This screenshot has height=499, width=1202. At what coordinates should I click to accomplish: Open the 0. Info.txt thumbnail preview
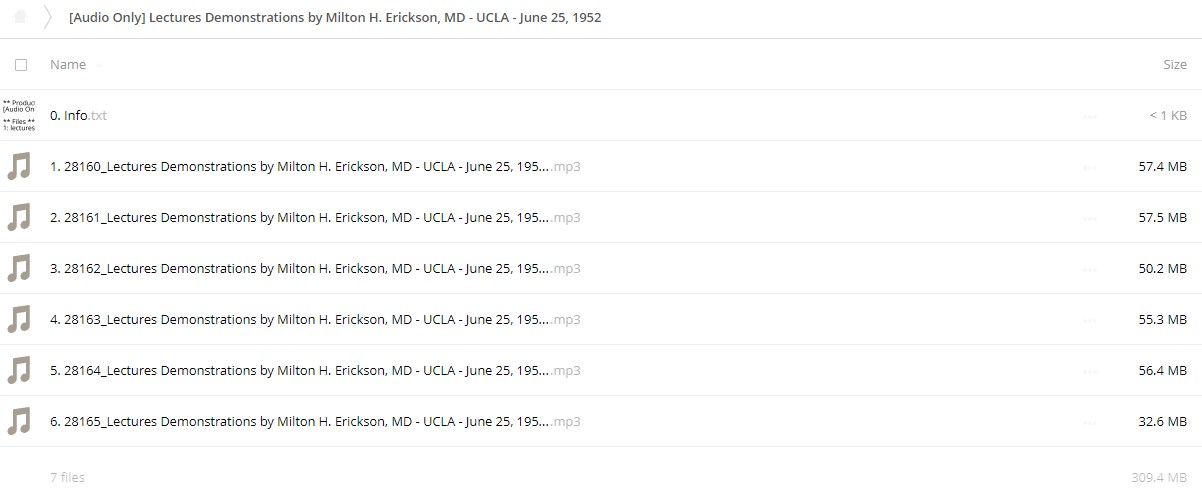19,115
